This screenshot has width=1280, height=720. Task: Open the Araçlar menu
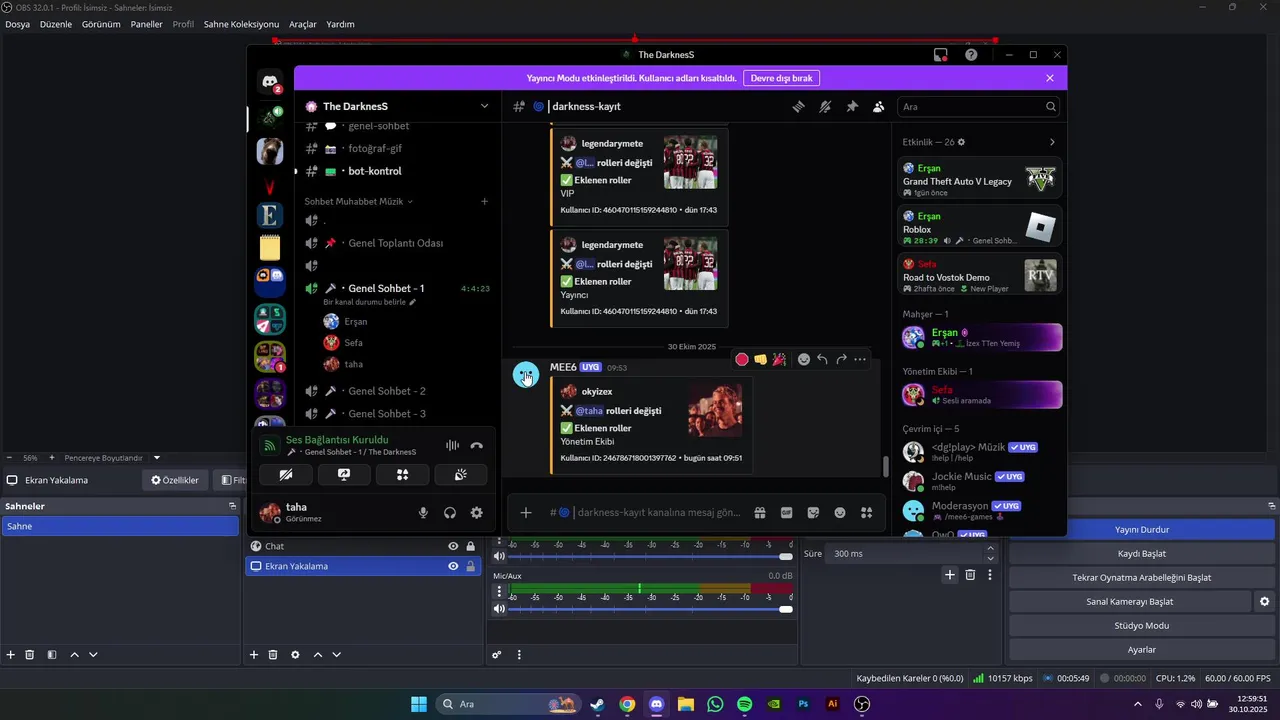[x=303, y=24]
